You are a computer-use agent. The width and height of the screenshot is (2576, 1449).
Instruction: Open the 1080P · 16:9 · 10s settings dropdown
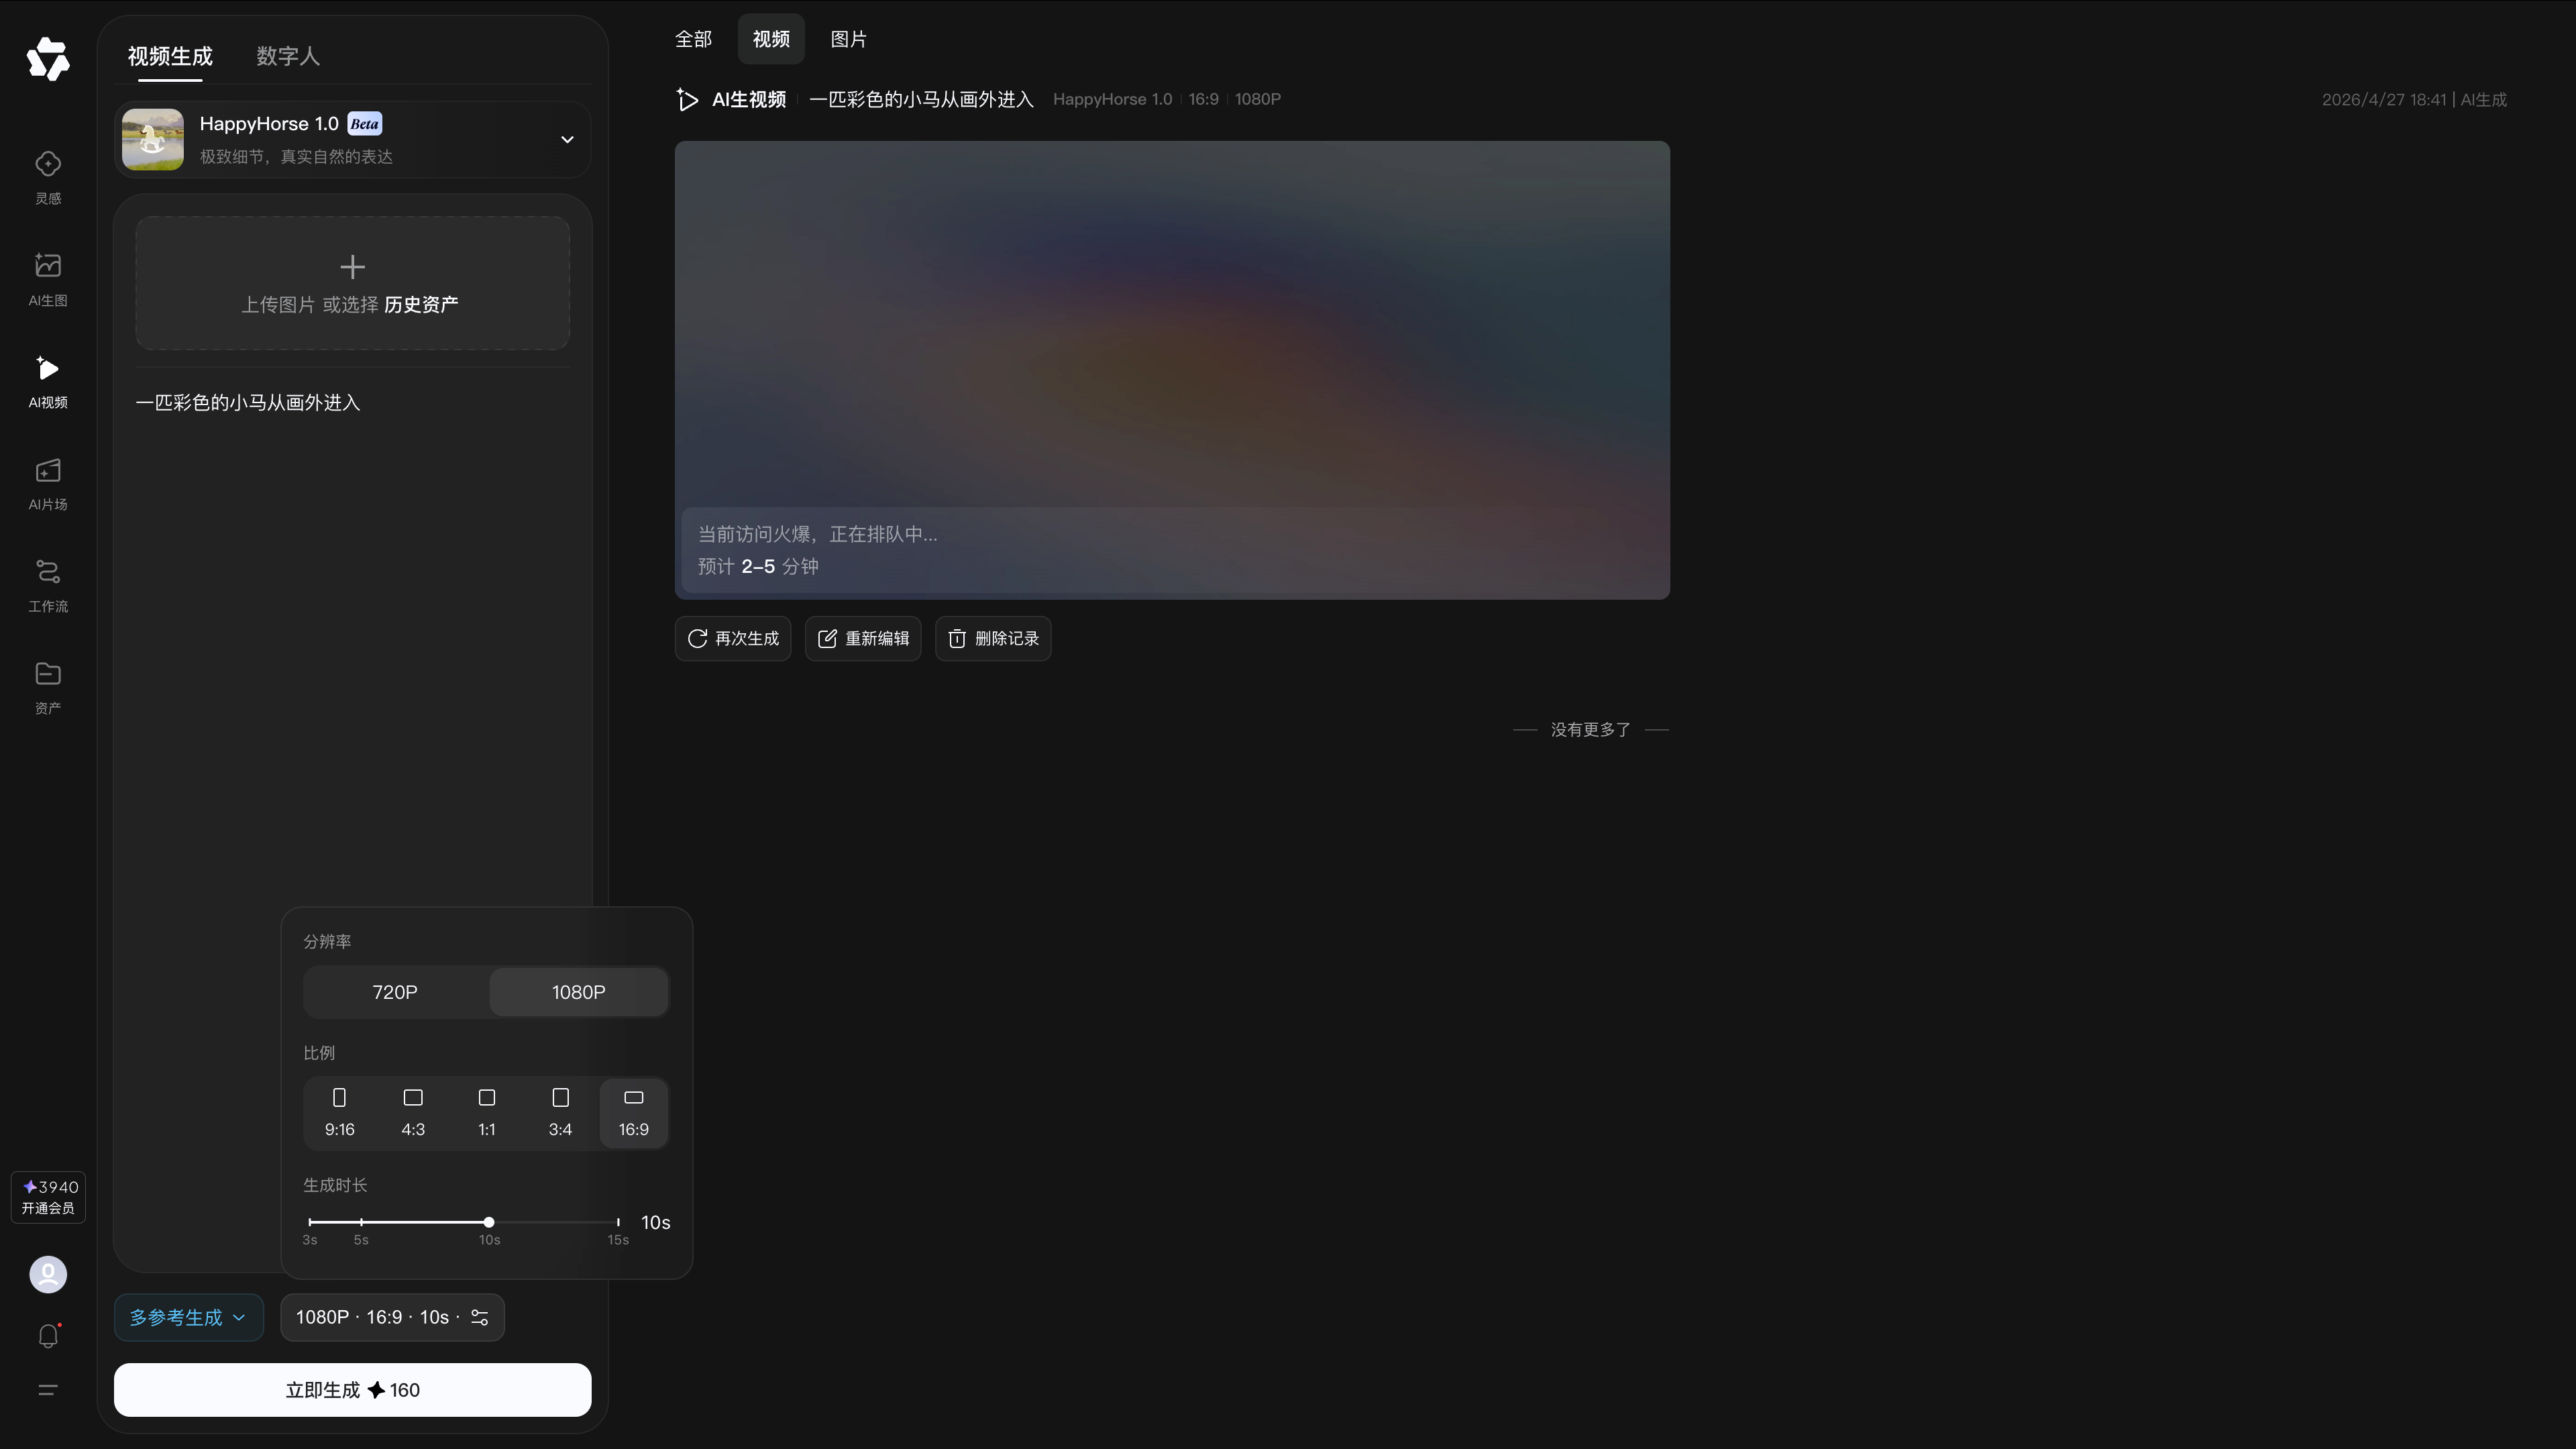391,1317
